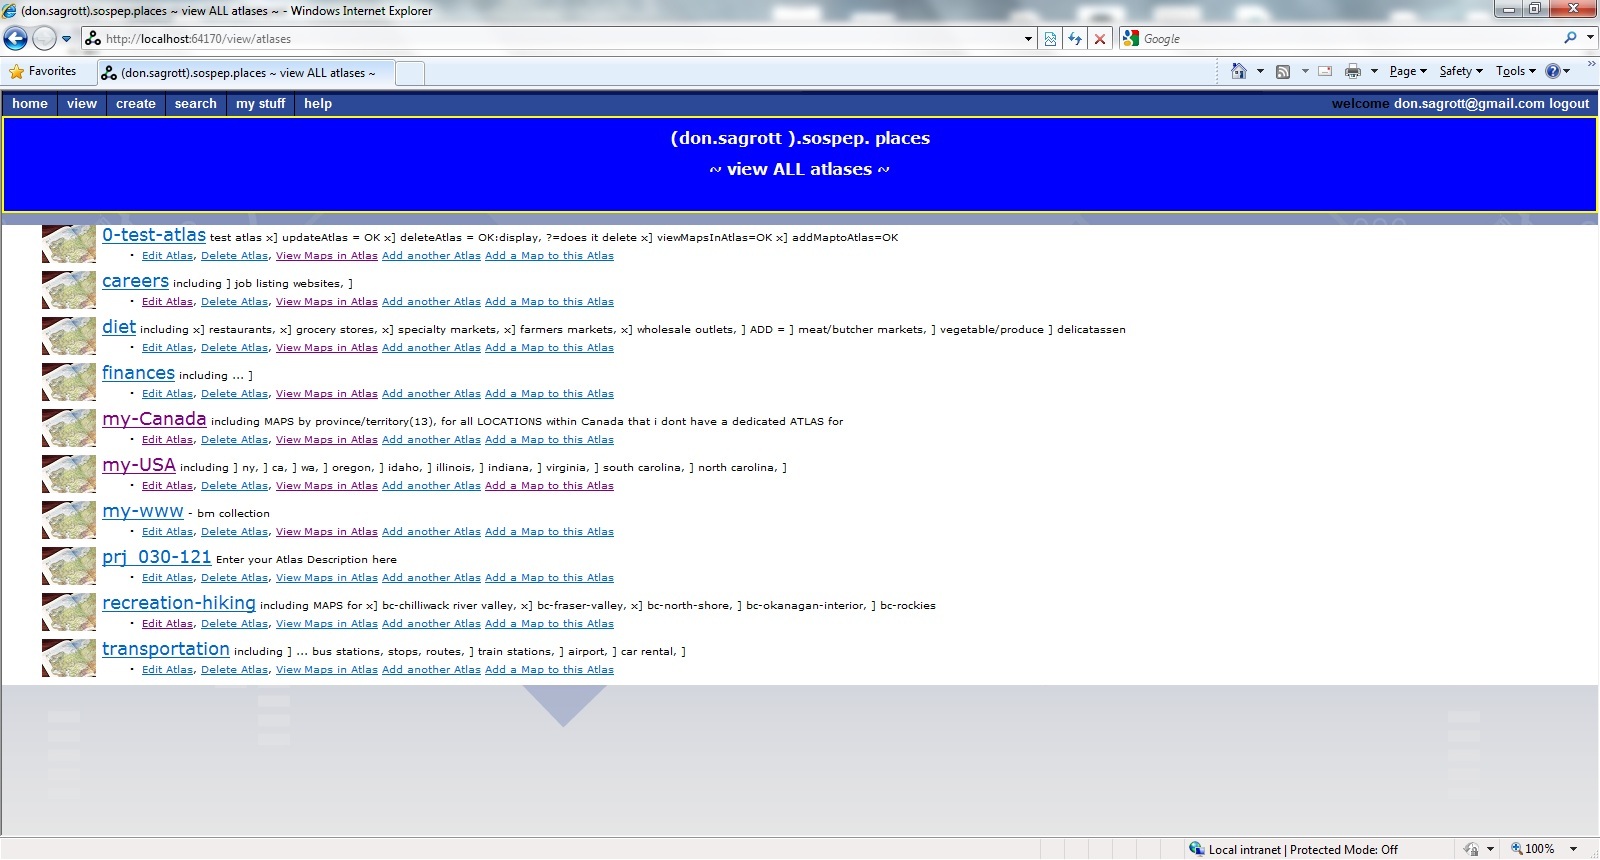Stop page loading with the red X icon
Screen dimensions: 1600x860
pos(1100,39)
